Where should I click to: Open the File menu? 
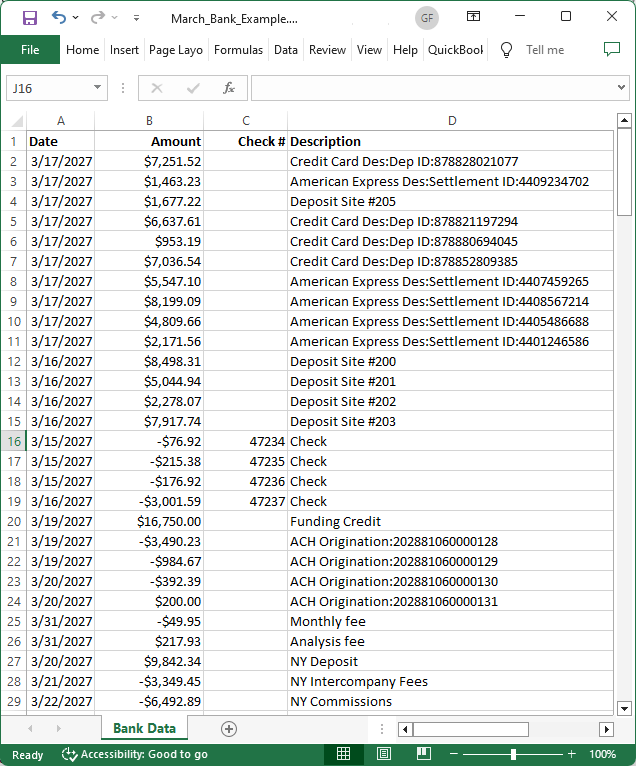[30, 50]
